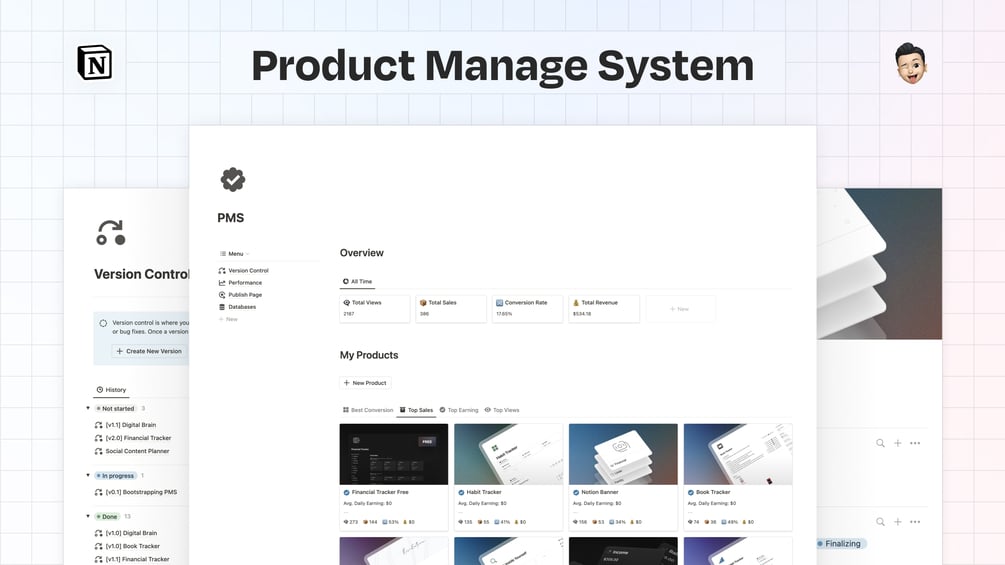
Task: Switch to the Top Views tab
Action: 502,410
